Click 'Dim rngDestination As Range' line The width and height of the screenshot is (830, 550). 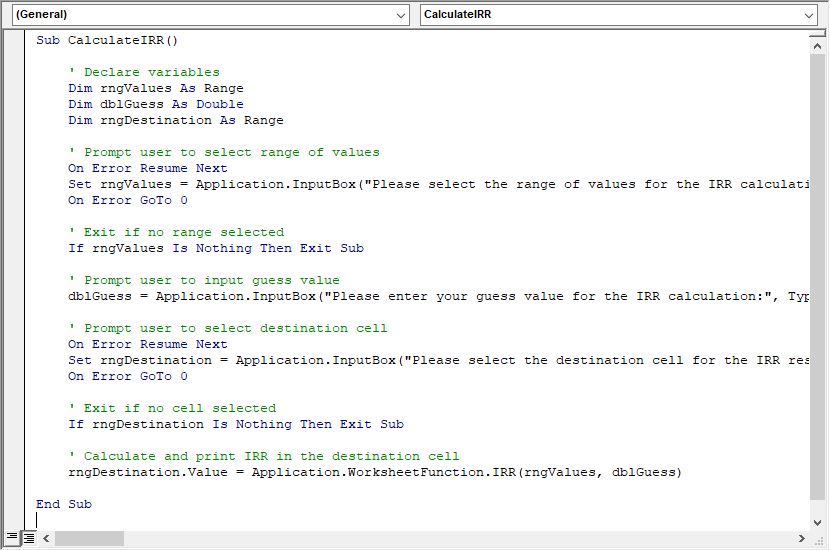coord(176,120)
